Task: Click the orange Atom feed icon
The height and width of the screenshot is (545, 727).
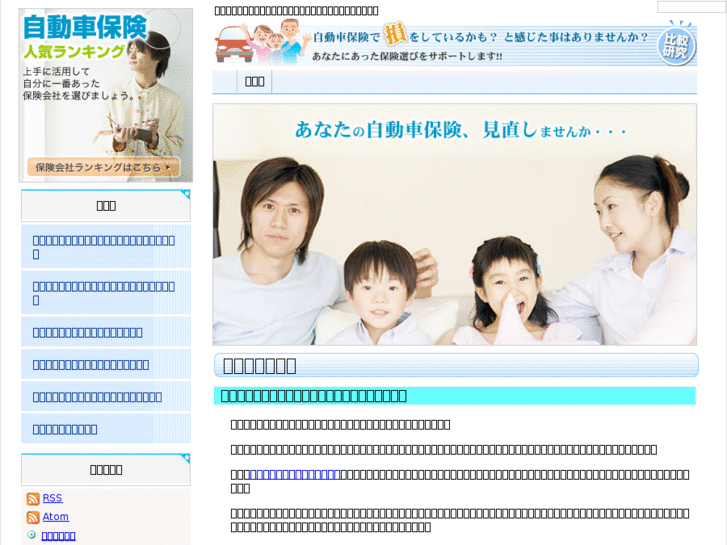Action: [33, 517]
